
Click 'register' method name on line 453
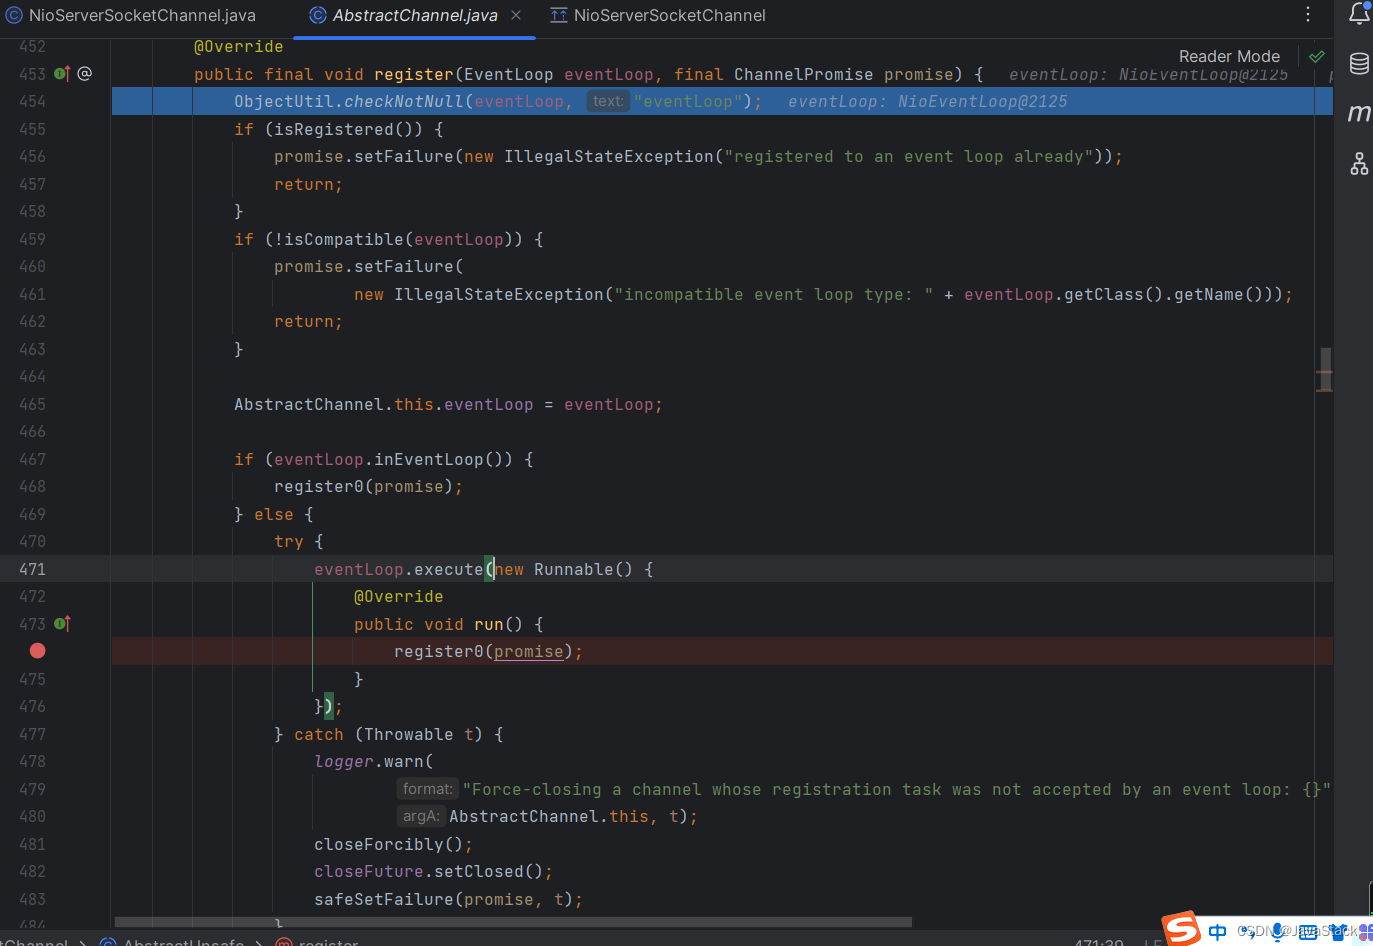(414, 74)
